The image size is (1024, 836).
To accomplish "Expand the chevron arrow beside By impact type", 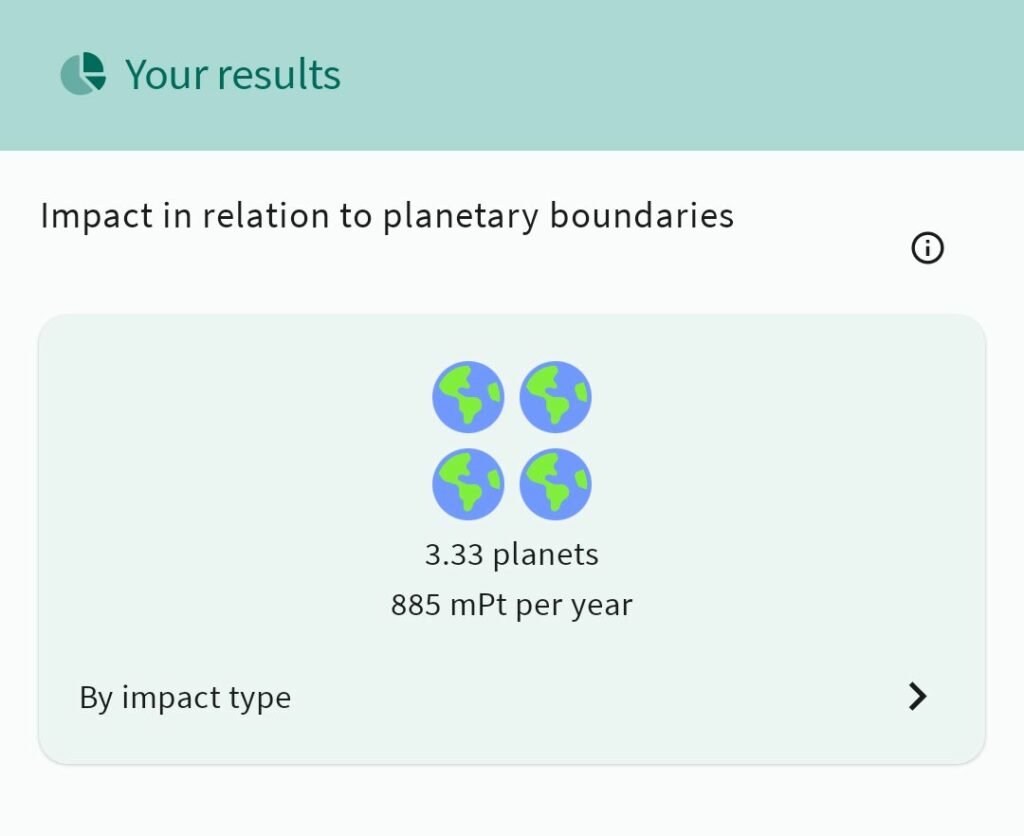I will click(917, 697).
